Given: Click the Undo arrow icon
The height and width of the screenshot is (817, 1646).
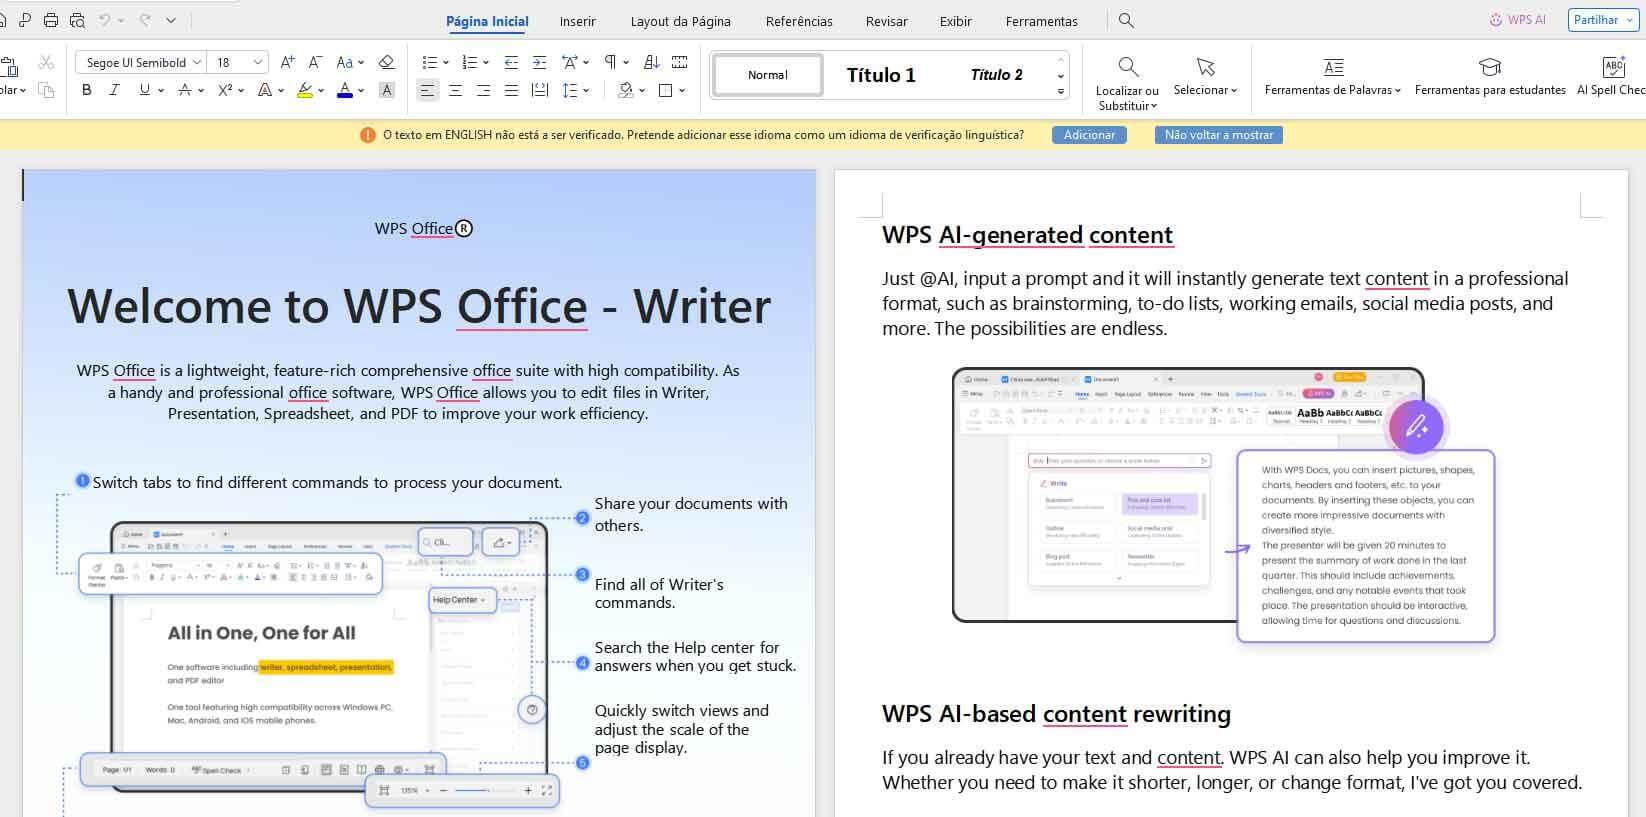Looking at the screenshot, I should click(104, 20).
